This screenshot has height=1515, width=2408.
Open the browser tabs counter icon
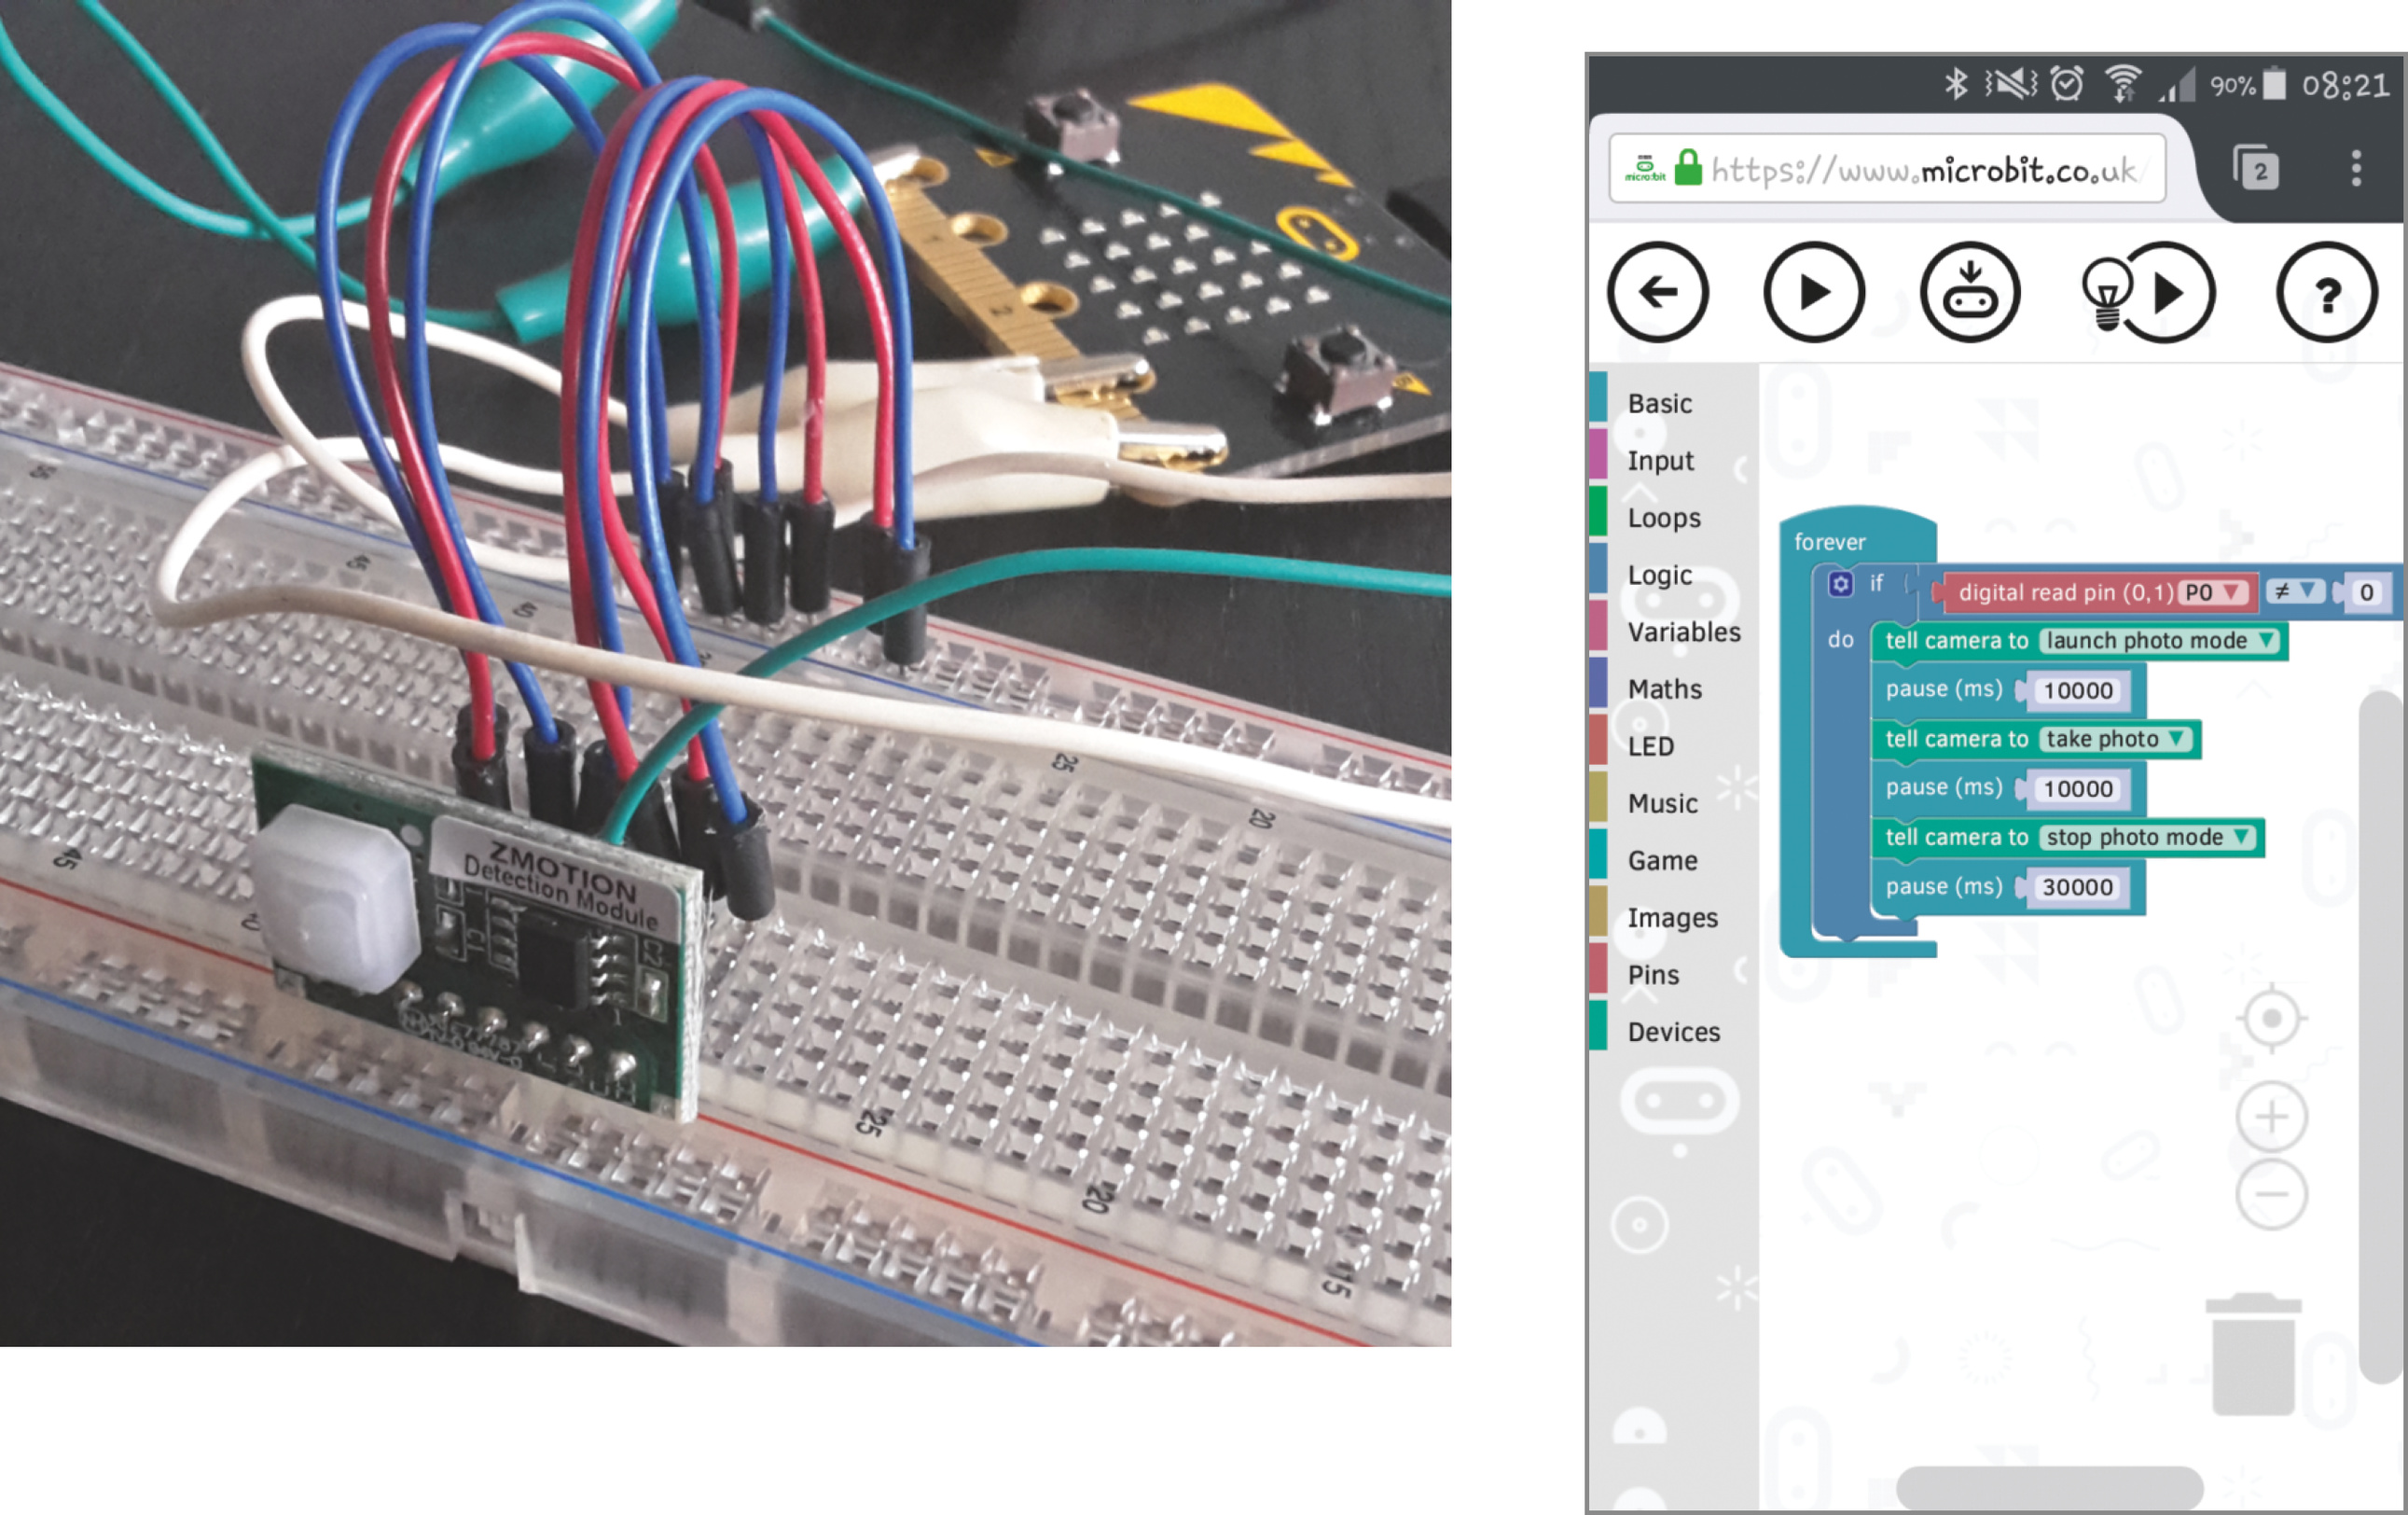tap(2255, 169)
